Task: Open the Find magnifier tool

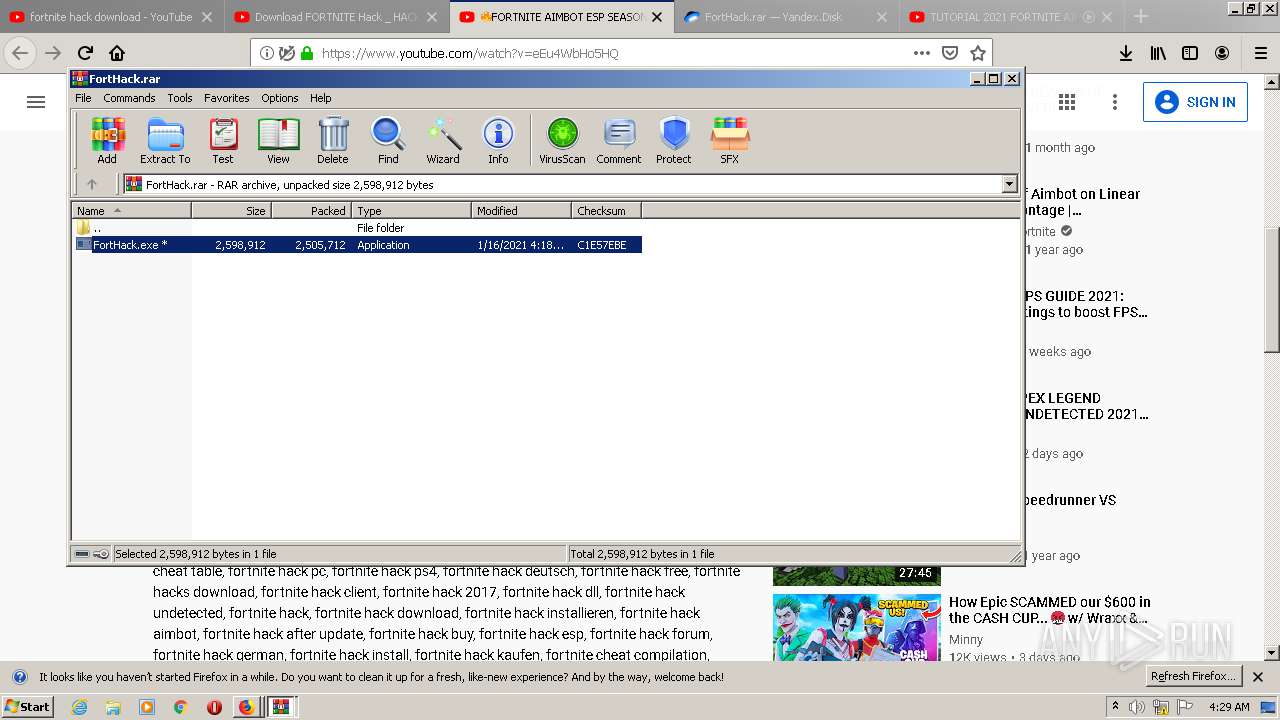Action: tap(388, 140)
